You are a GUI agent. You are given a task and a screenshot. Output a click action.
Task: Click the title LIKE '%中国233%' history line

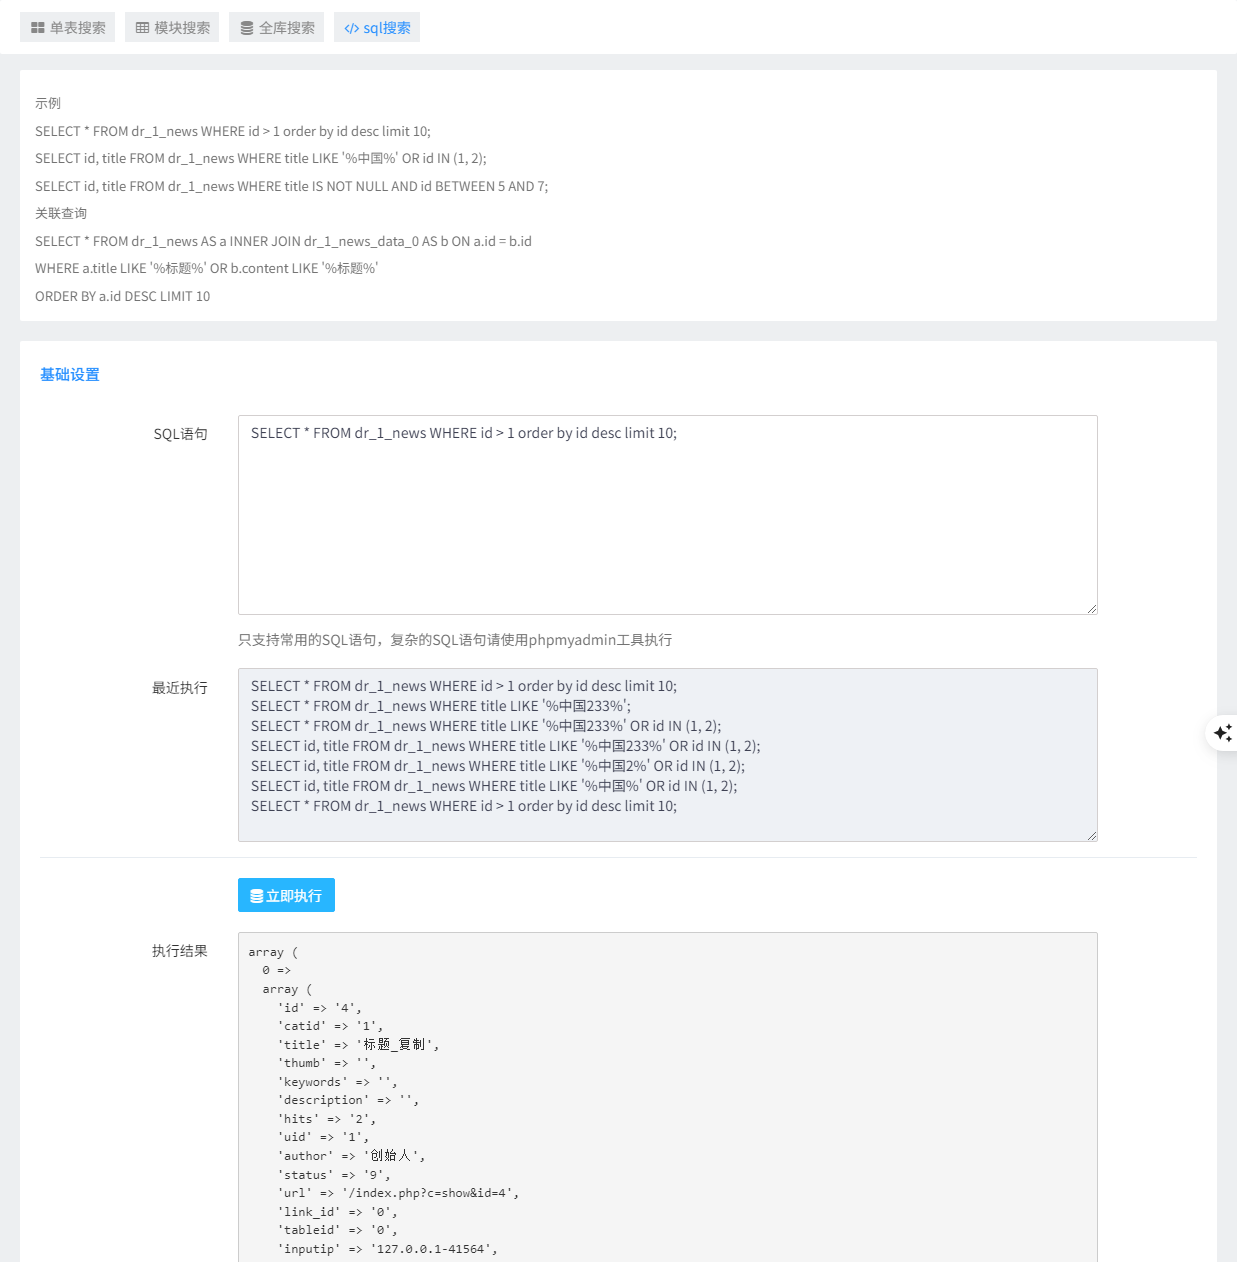click(441, 706)
